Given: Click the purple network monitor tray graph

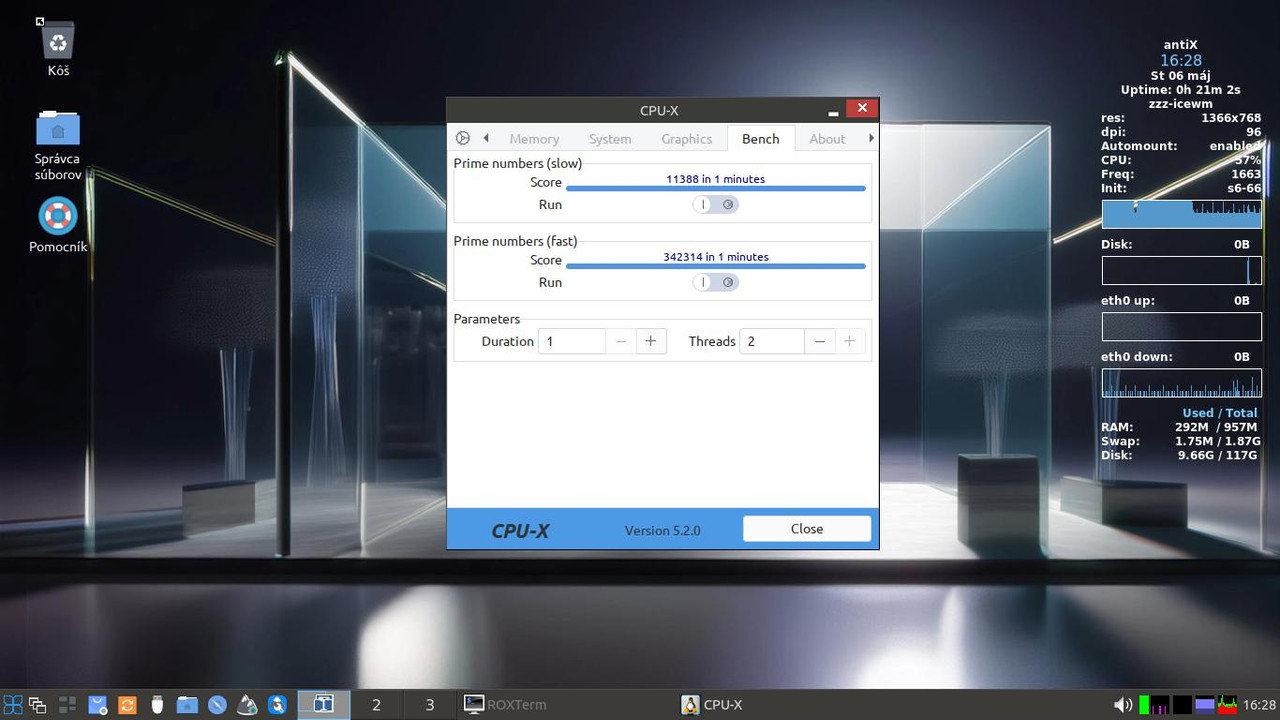Looking at the screenshot, I should 1160,705.
